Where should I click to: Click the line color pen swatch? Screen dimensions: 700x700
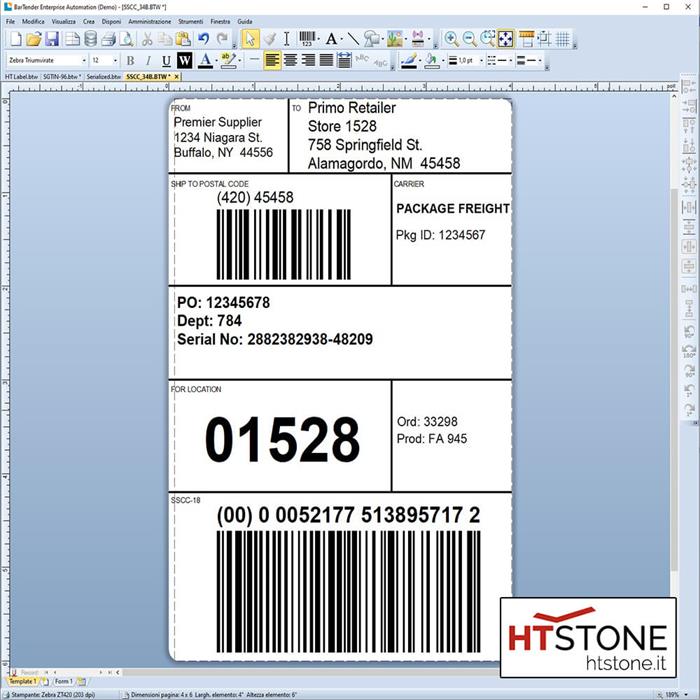tap(408, 60)
